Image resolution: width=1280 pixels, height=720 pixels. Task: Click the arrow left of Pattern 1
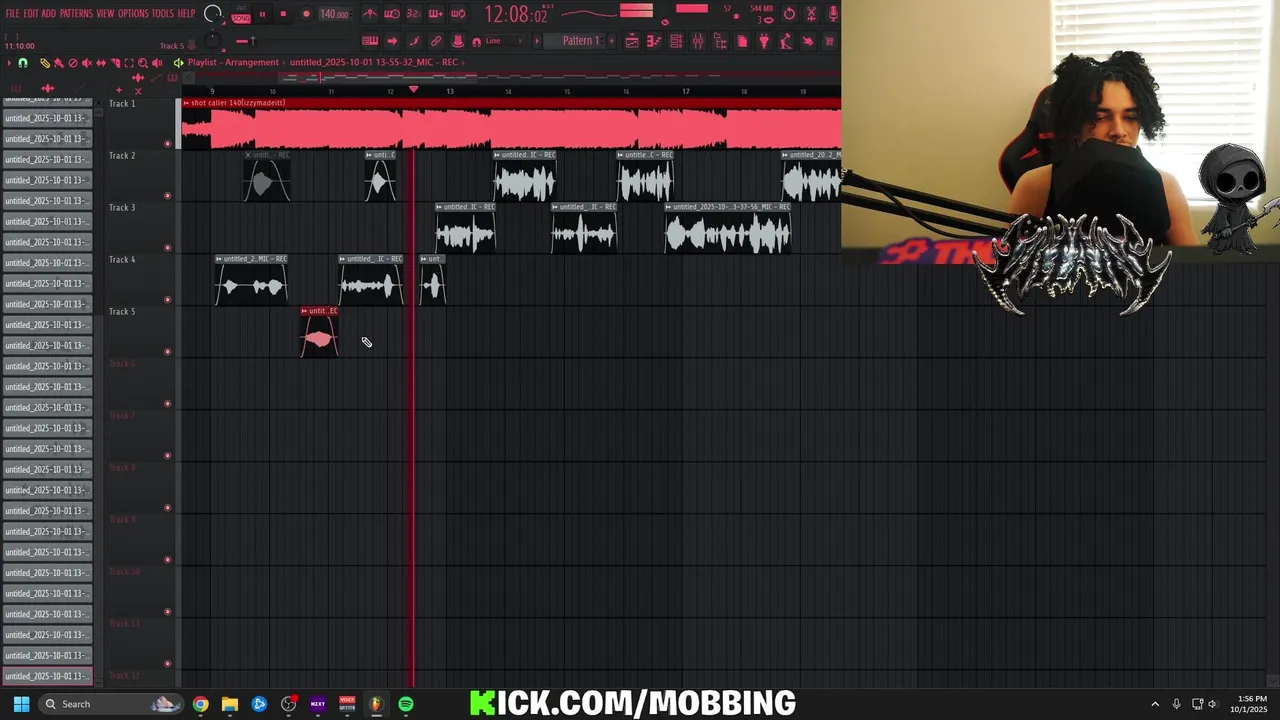click(537, 41)
